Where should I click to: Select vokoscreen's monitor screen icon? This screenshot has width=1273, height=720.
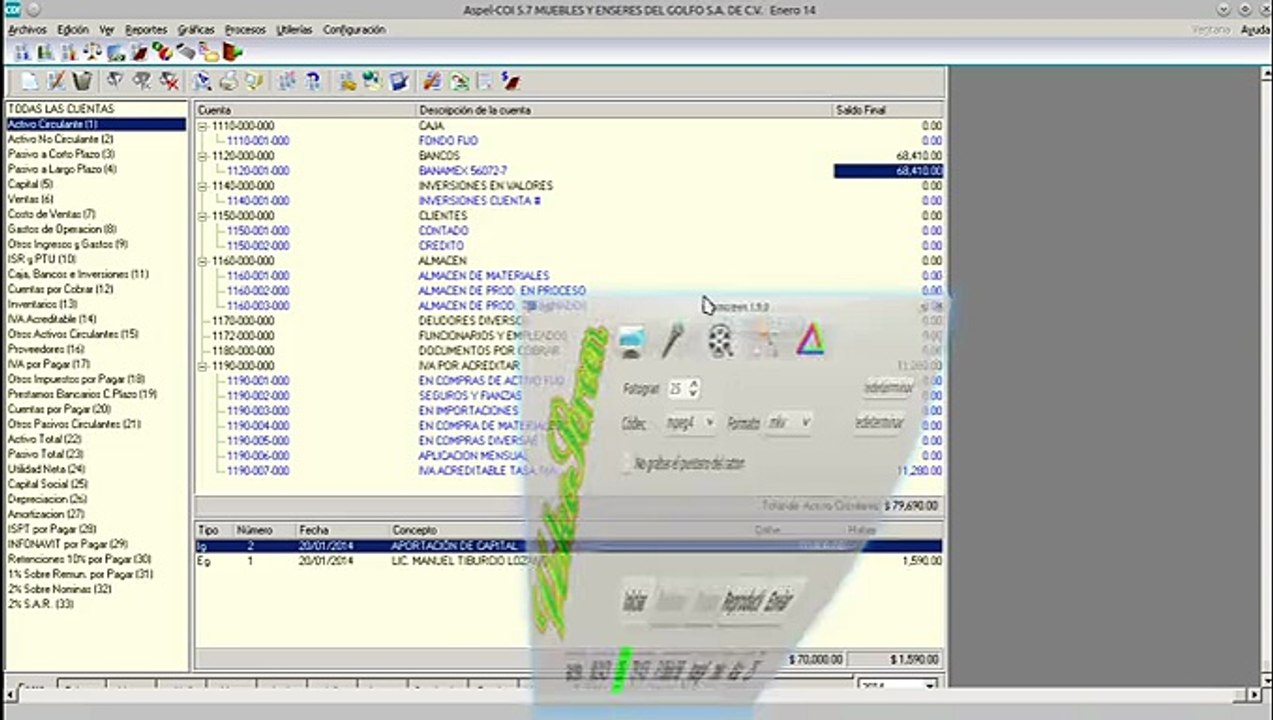pyautogui.click(x=630, y=342)
